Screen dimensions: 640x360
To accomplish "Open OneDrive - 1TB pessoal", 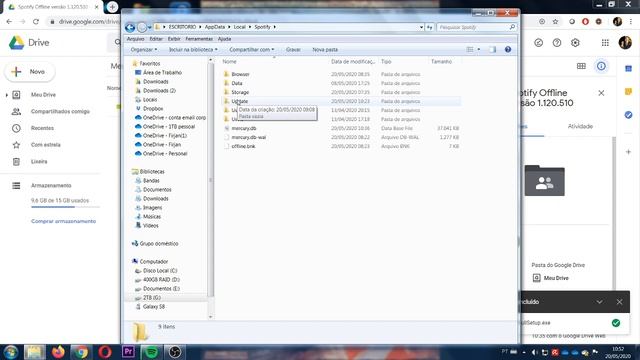I will [x=169, y=127].
